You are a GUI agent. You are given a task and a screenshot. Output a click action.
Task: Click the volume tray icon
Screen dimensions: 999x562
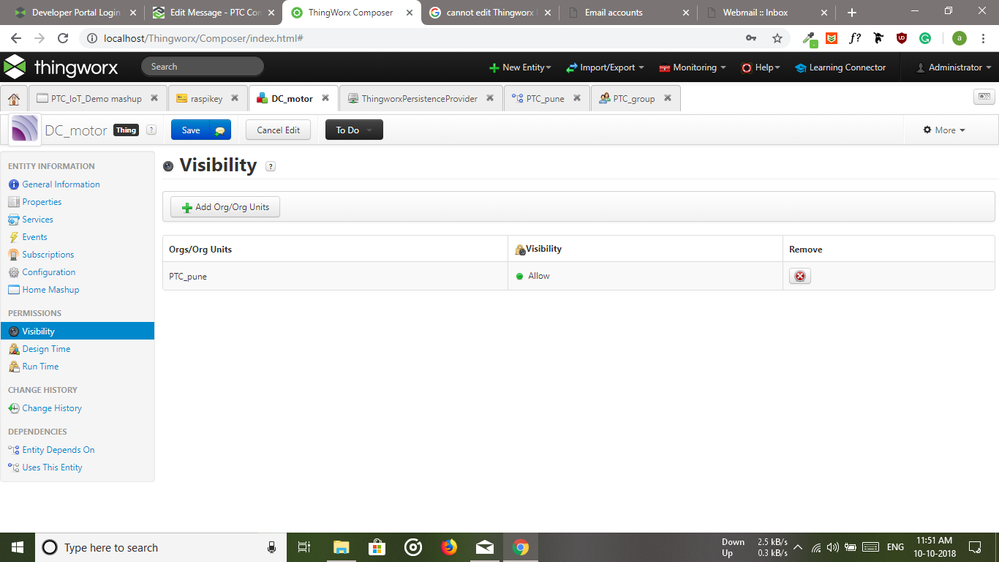pyautogui.click(x=833, y=547)
